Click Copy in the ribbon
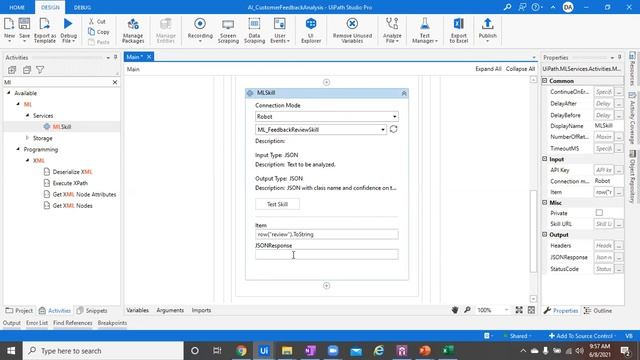This screenshot has height=360, width=640. coord(99,31)
